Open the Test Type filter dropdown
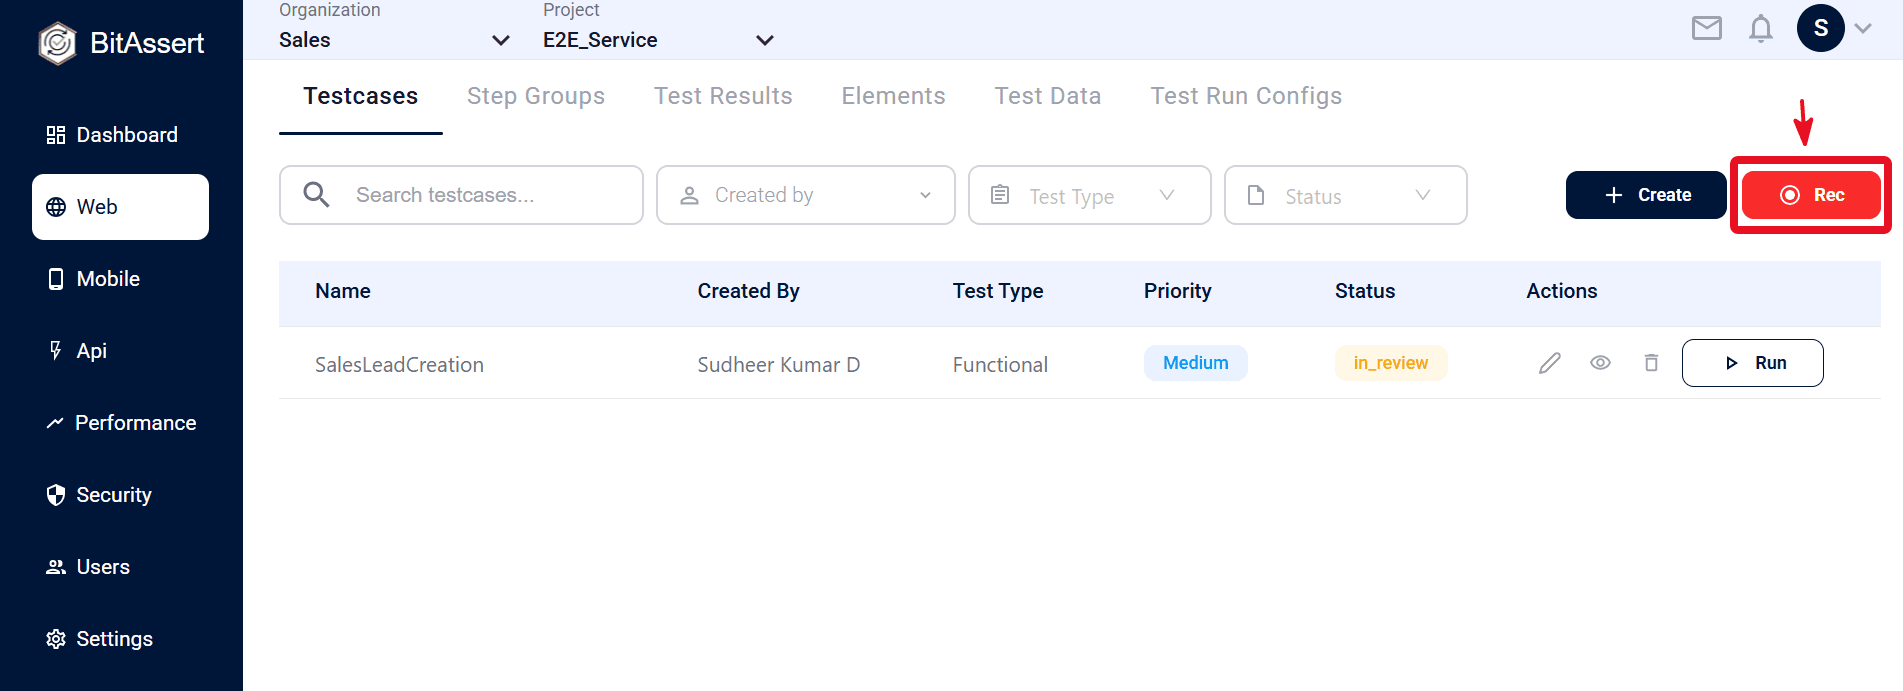This screenshot has width=1903, height=691. point(1090,195)
